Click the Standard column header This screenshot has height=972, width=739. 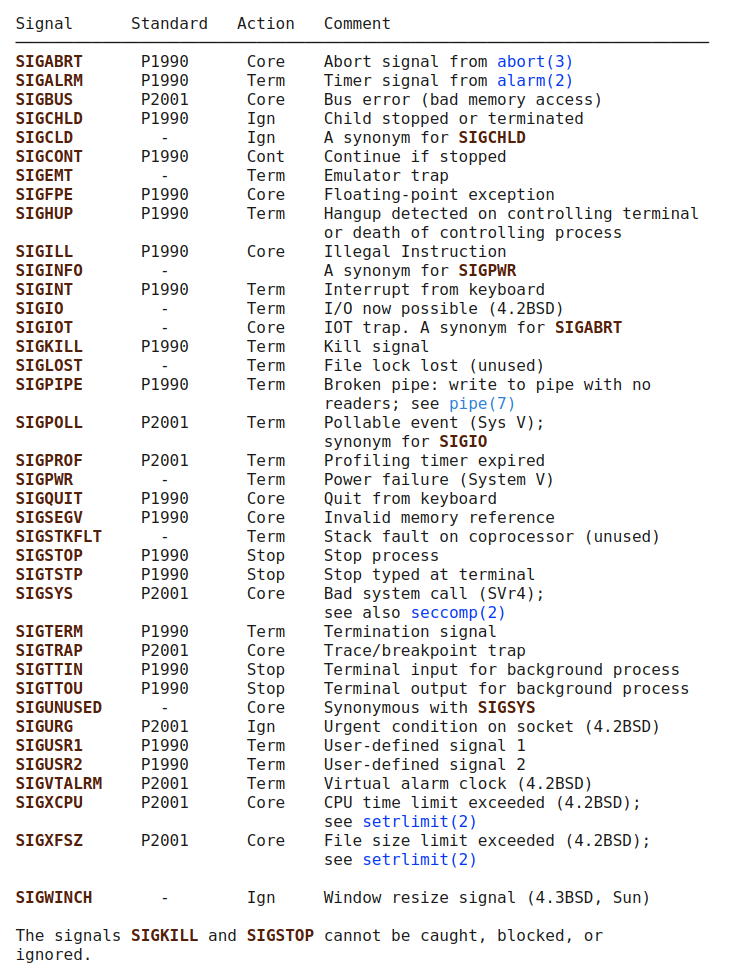(169, 23)
